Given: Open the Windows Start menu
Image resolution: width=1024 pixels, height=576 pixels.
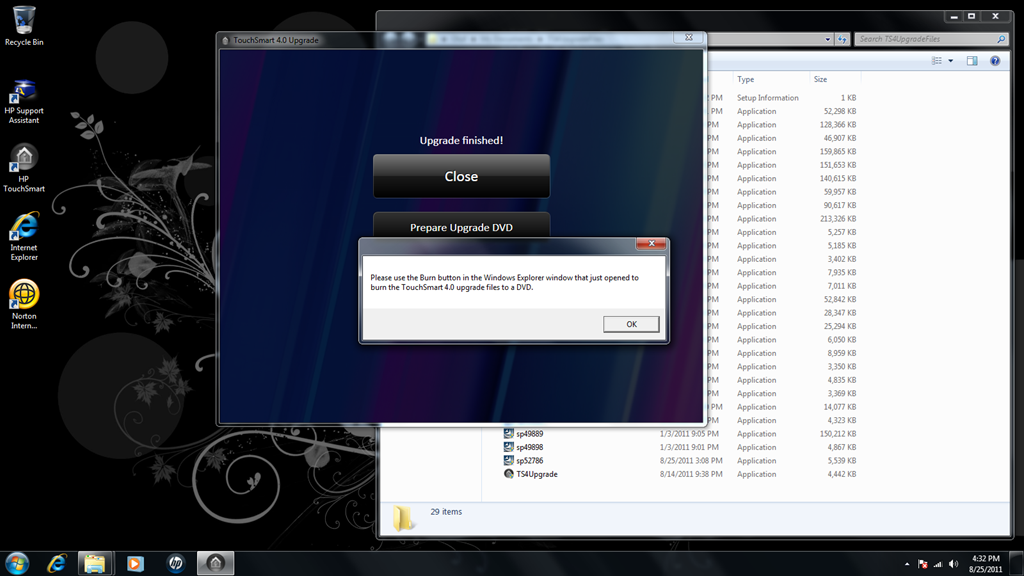Looking at the screenshot, I should (17, 563).
